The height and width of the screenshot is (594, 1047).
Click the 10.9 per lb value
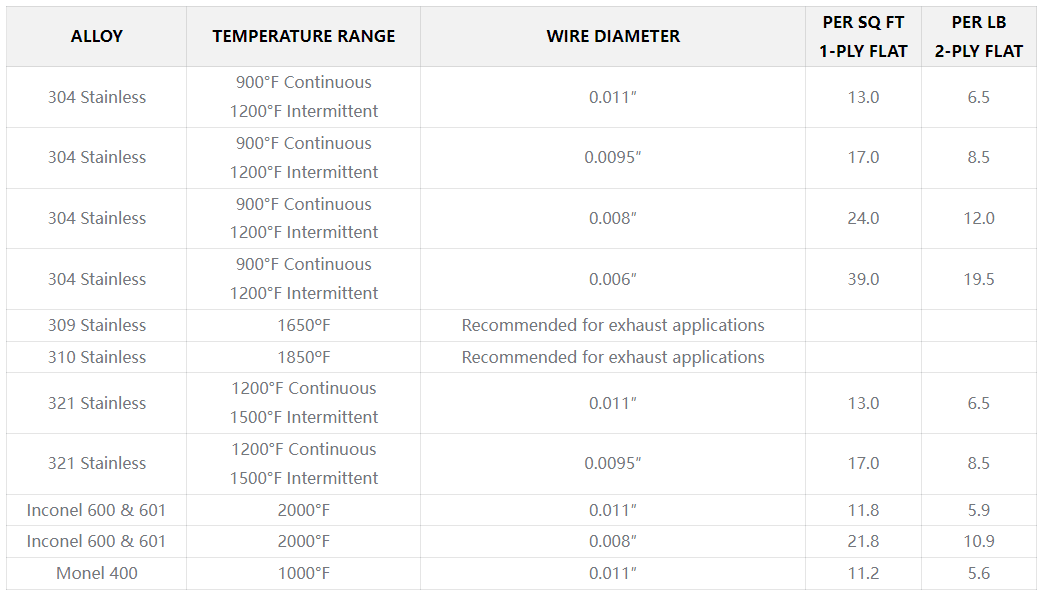click(x=978, y=541)
